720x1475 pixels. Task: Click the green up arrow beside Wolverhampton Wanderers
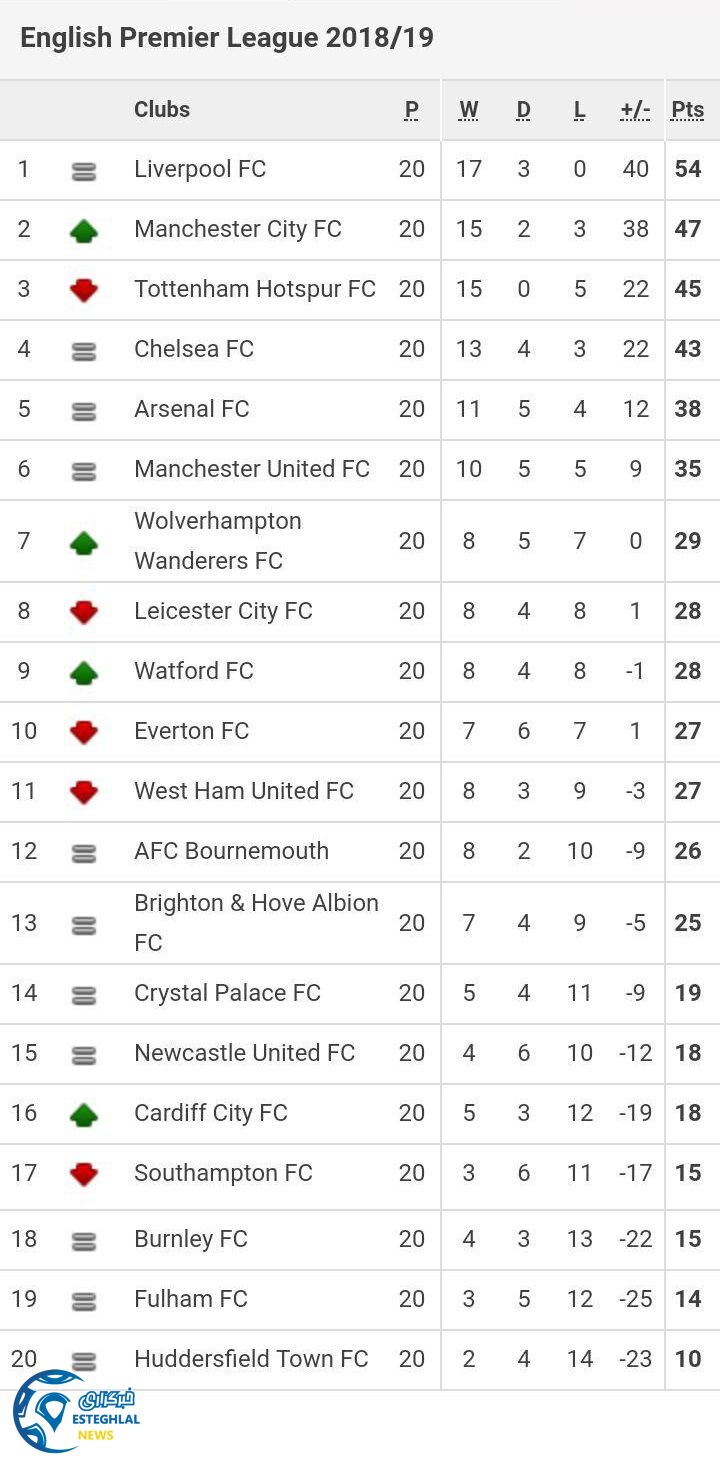click(x=84, y=543)
